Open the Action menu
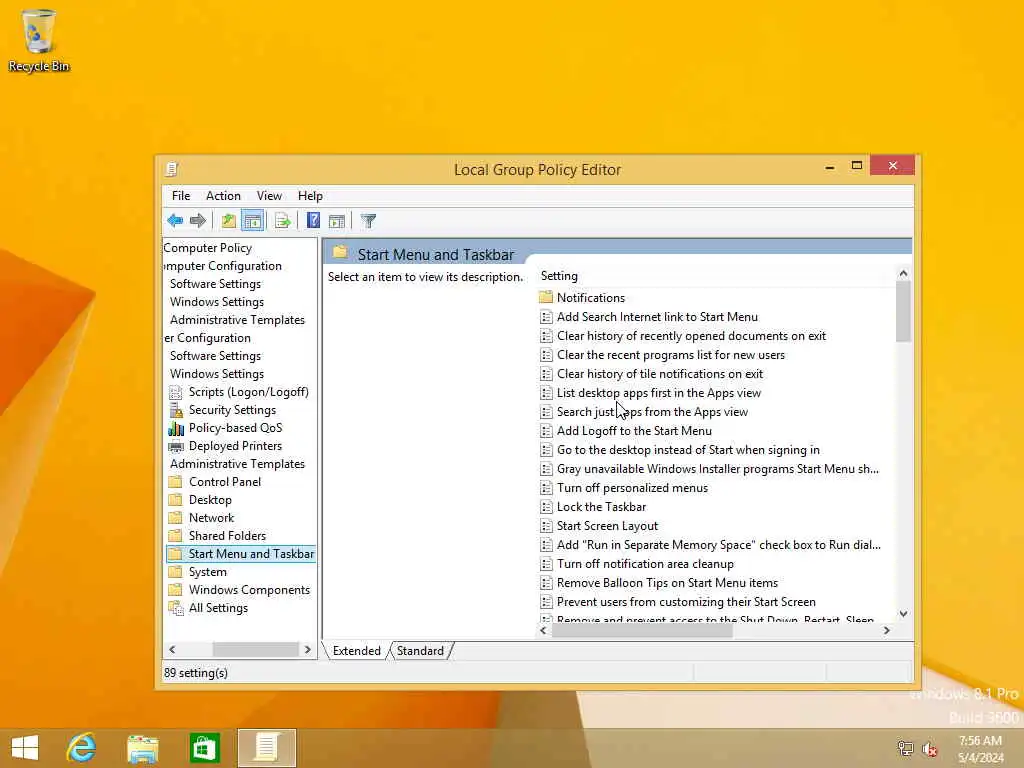The width and height of the screenshot is (1024, 768). [x=223, y=196]
